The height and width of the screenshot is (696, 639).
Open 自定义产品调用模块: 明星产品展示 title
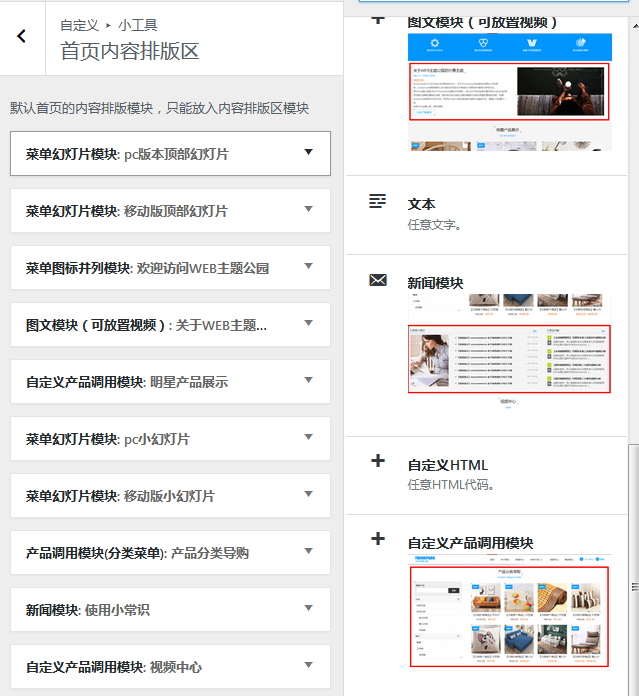pyautogui.click(x=127, y=382)
